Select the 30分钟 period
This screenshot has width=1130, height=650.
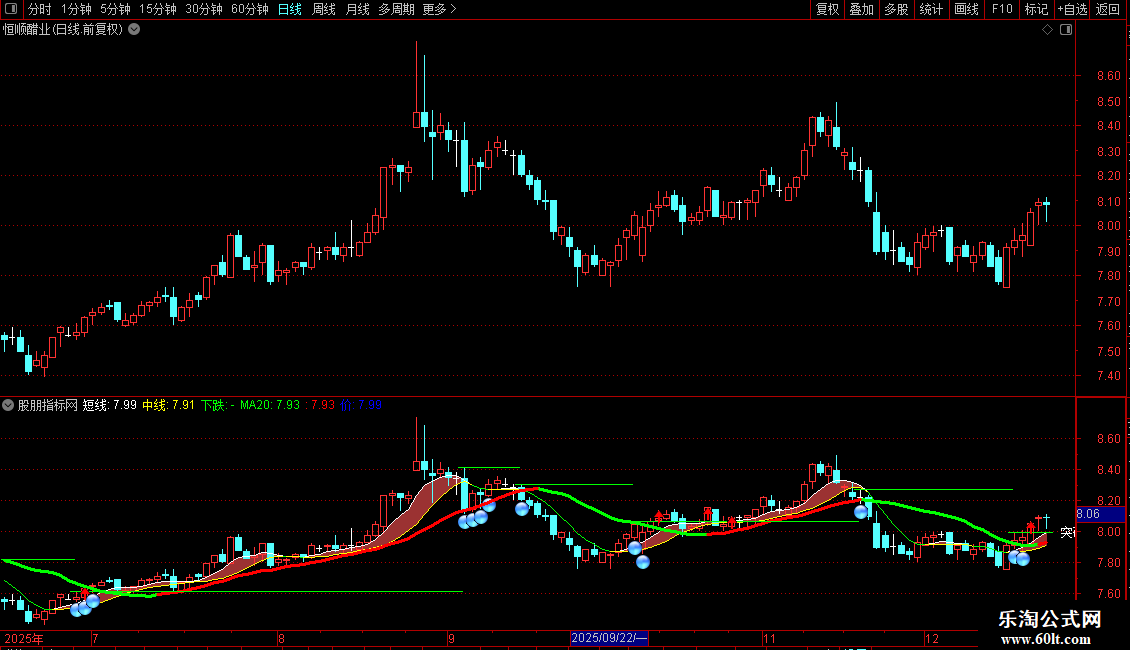[x=204, y=9]
